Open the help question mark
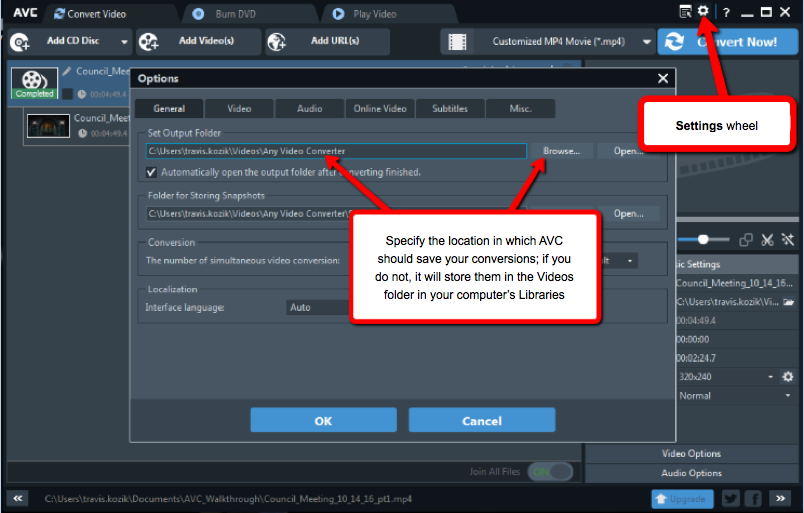Image resolution: width=804 pixels, height=513 pixels. (x=726, y=12)
